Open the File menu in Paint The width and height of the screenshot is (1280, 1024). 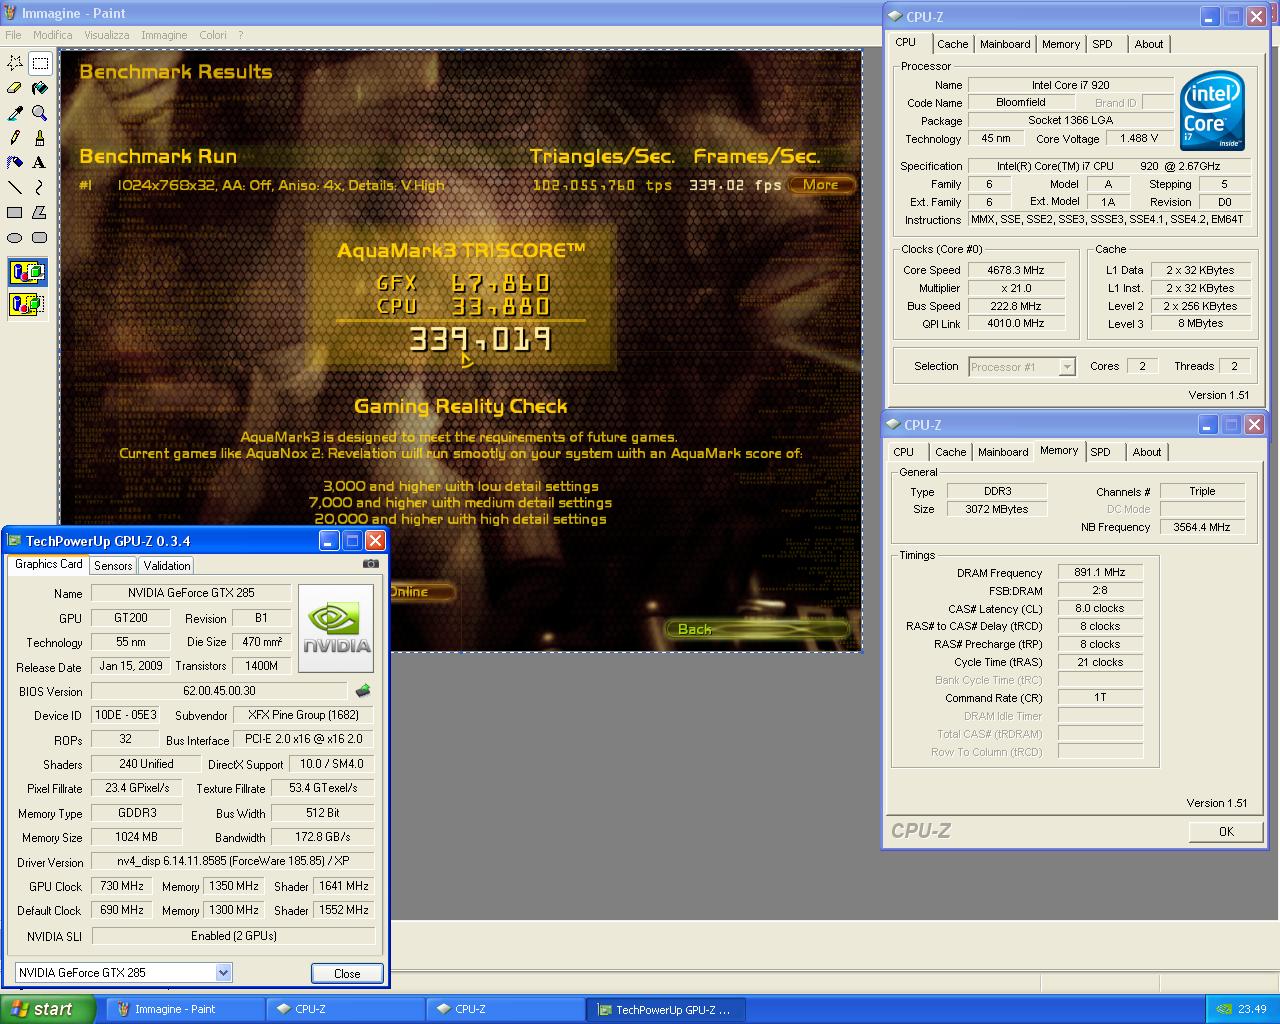[13, 35]
